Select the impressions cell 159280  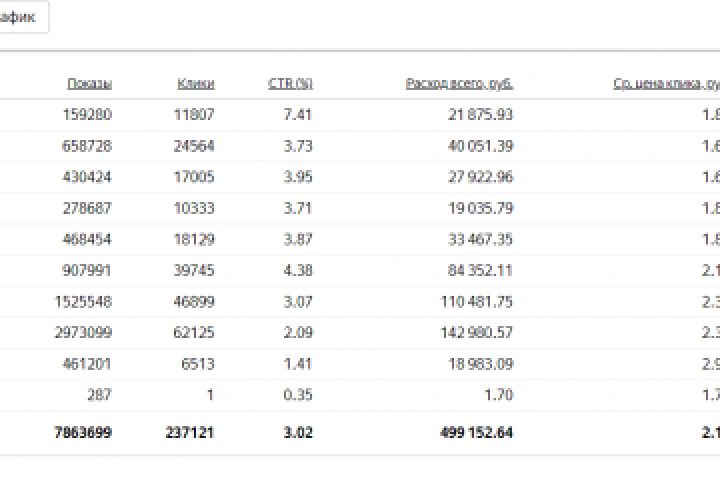pyautogui.click(x=87, y=115)
